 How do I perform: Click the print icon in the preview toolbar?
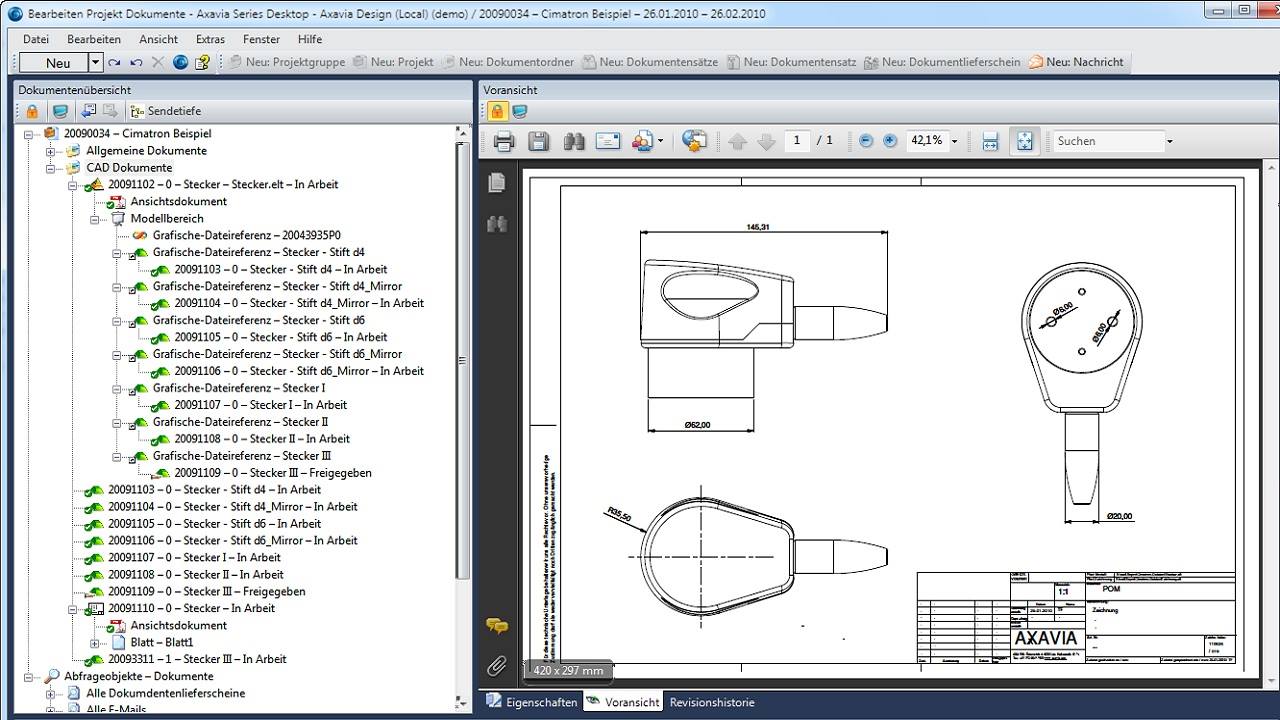point(504,141)
